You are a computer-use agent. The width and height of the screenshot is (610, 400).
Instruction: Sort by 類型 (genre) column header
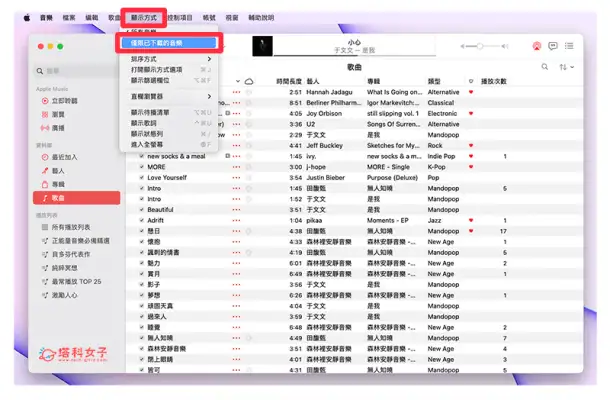(x=434, y=81)
